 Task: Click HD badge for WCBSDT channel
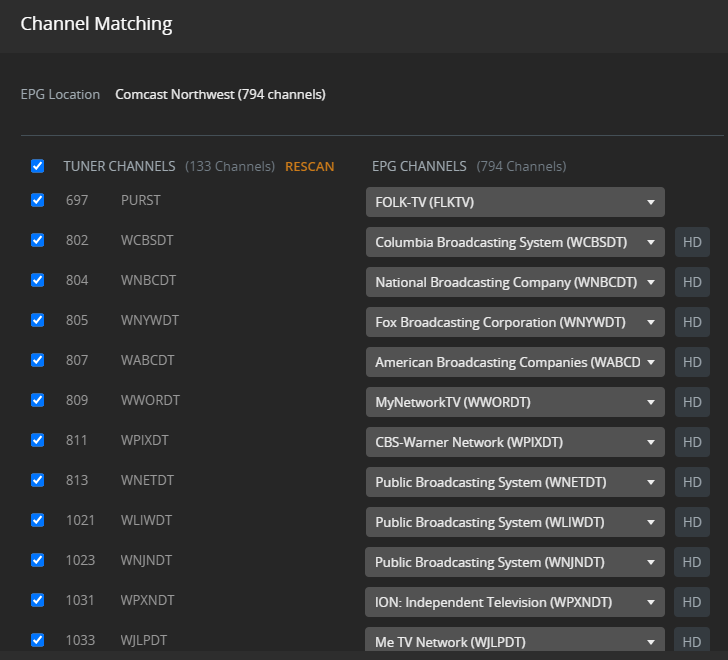tap(692, 241)
